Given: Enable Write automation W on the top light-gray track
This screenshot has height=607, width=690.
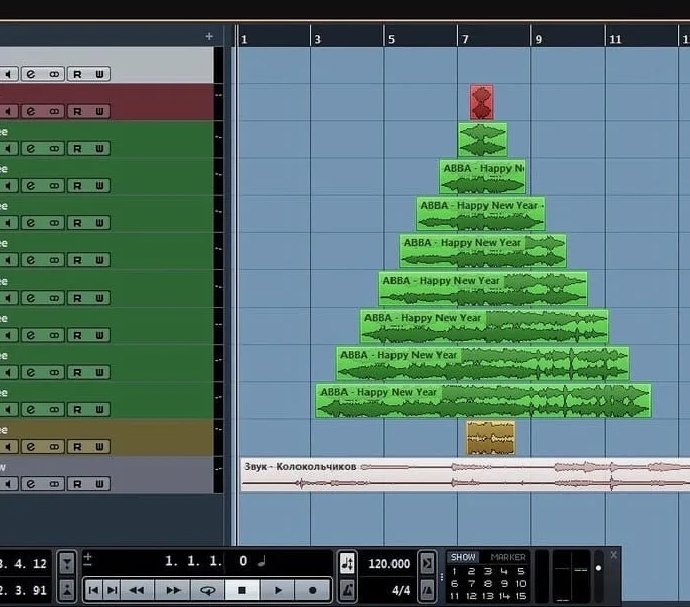Looking at the screenshot, I should click(x=99, y=74).
